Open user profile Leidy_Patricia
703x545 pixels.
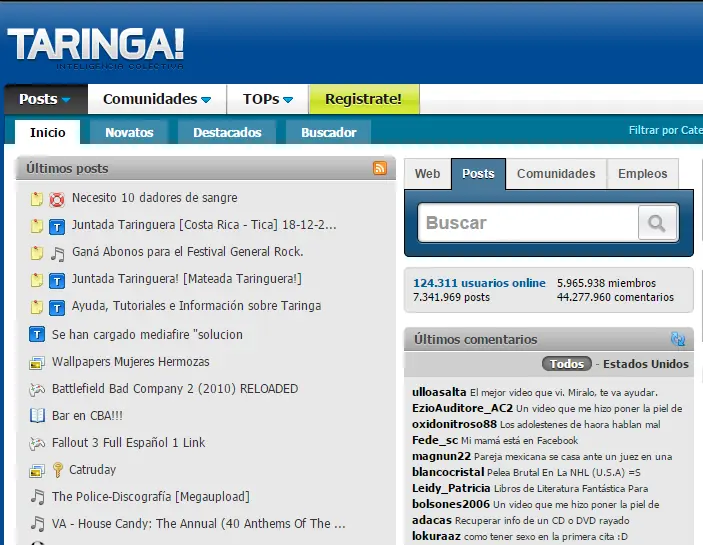tap(451, 489)
